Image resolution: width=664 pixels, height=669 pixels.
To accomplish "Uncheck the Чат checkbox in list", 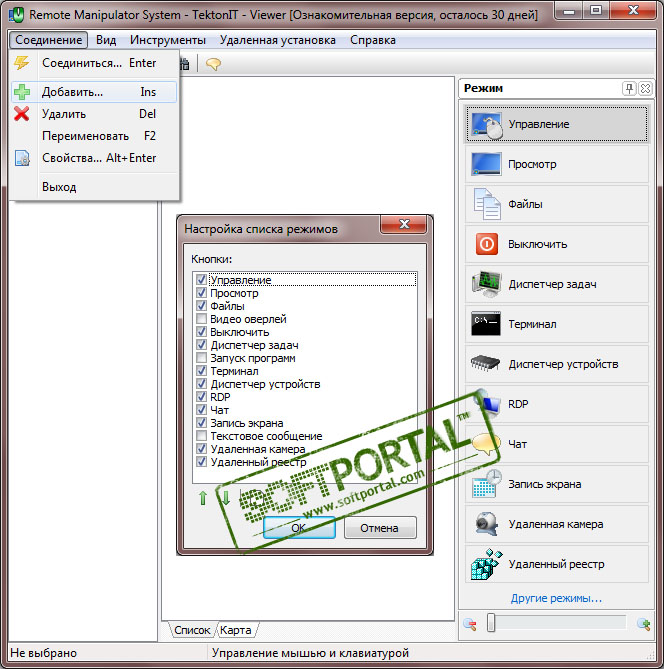I will (x=201, y=410).
